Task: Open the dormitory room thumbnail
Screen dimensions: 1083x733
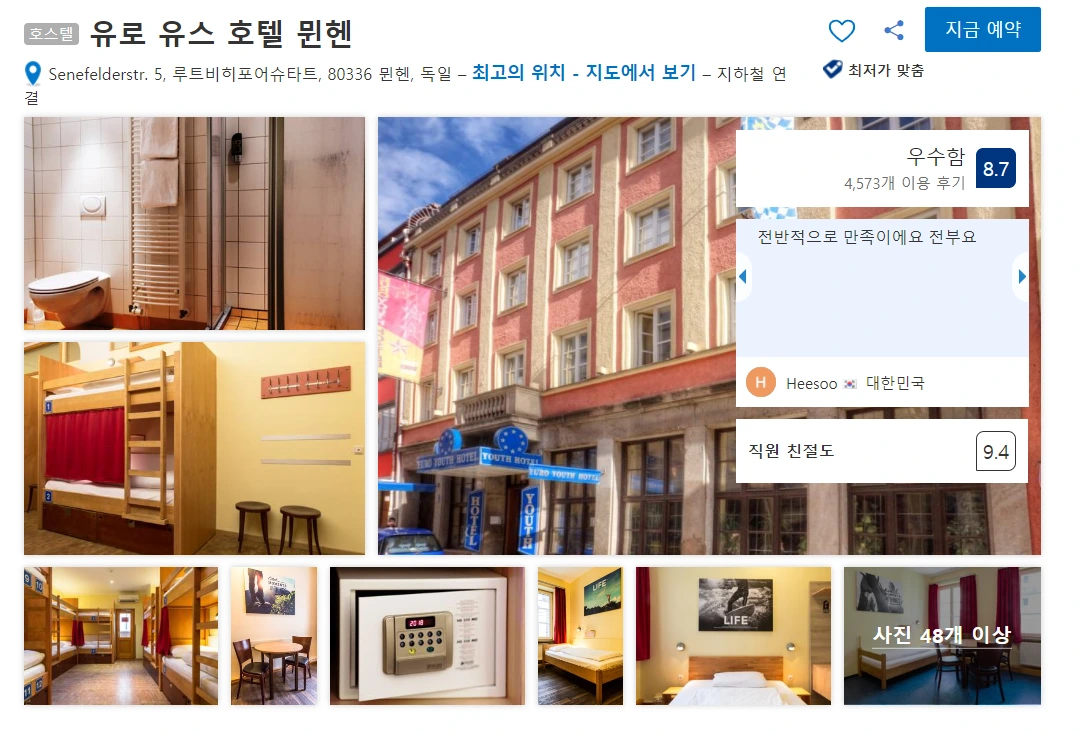Action: pos(121,636)
